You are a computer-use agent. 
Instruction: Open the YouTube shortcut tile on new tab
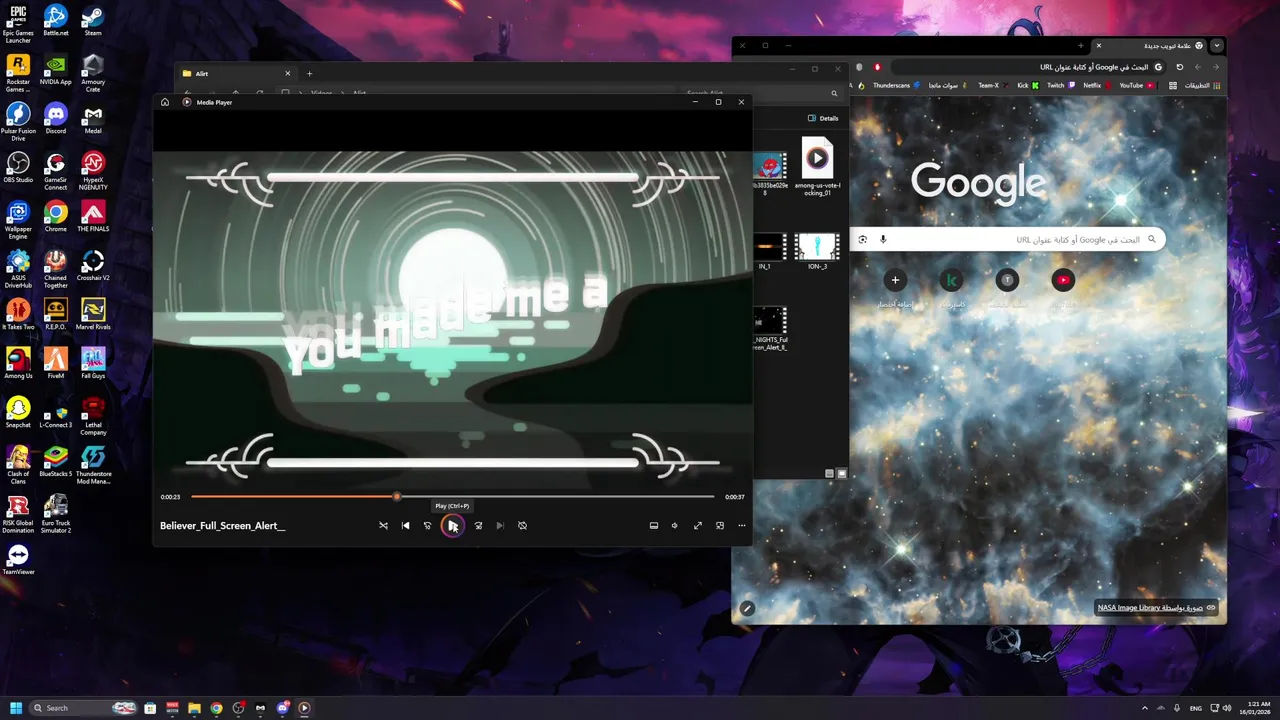click(x=1063, y=280)
